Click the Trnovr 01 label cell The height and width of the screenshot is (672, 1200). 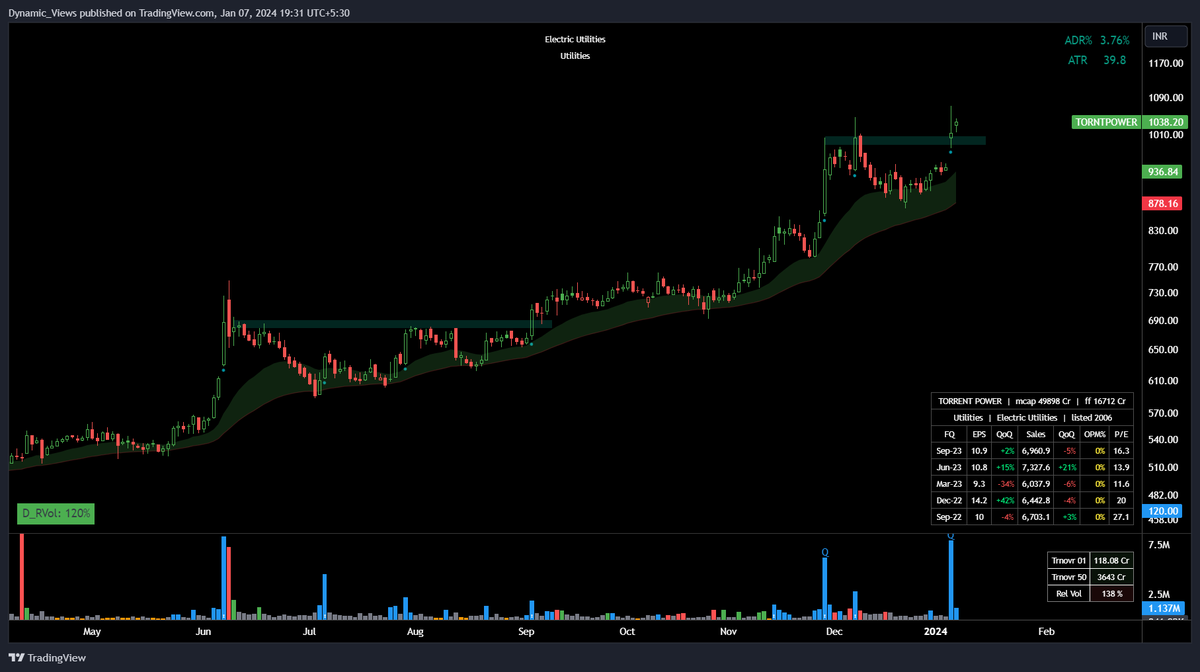click(x=1067, y=561)
